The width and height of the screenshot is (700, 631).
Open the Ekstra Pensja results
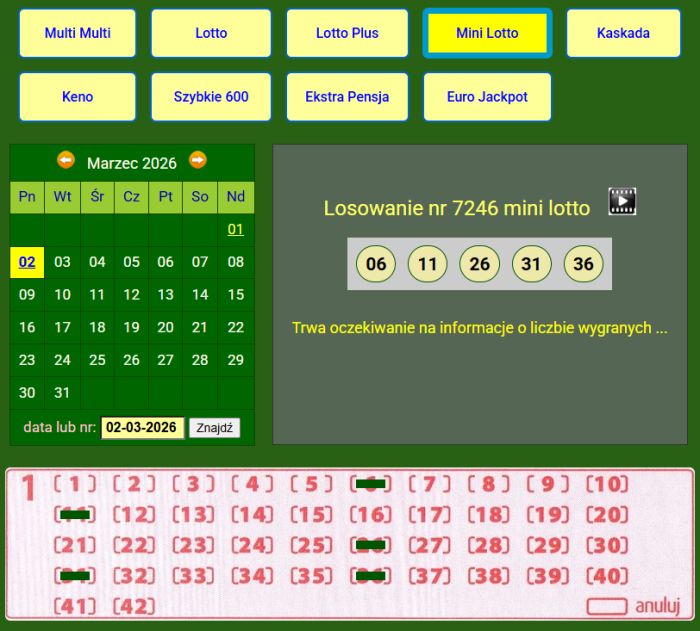tap(347, 97)
